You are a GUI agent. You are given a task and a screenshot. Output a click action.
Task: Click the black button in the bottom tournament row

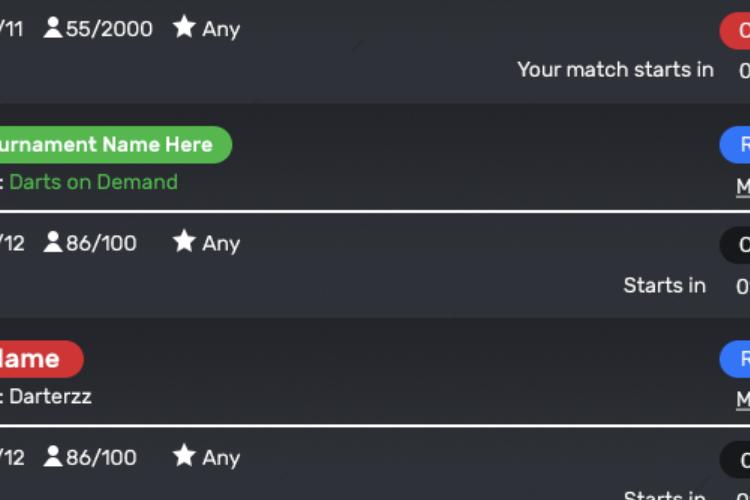[735, 459]
